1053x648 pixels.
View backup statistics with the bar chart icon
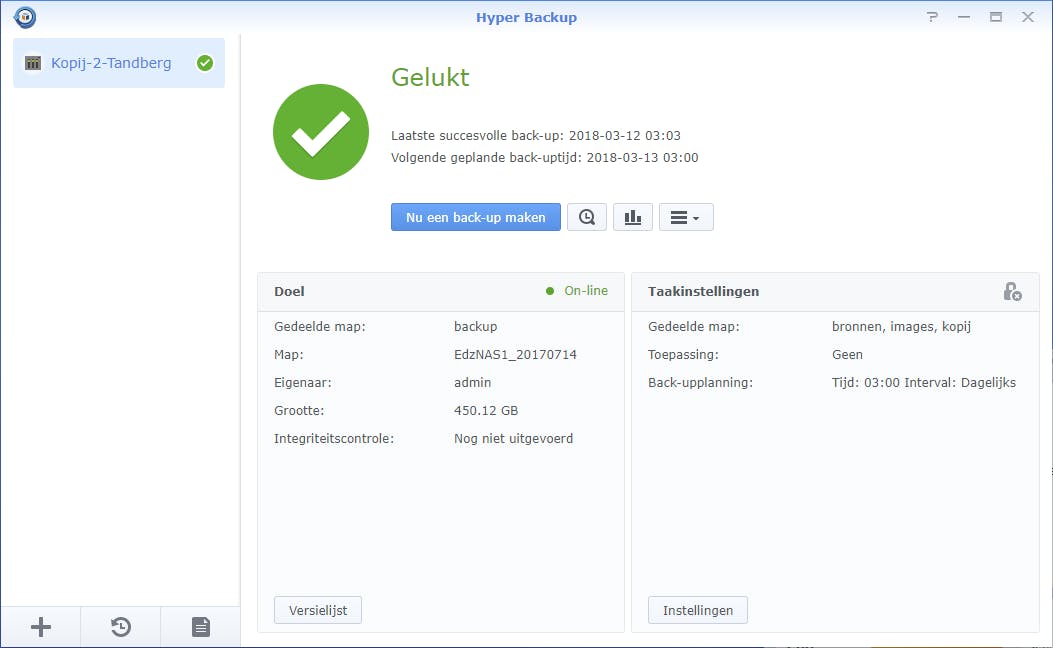(632, 217)
